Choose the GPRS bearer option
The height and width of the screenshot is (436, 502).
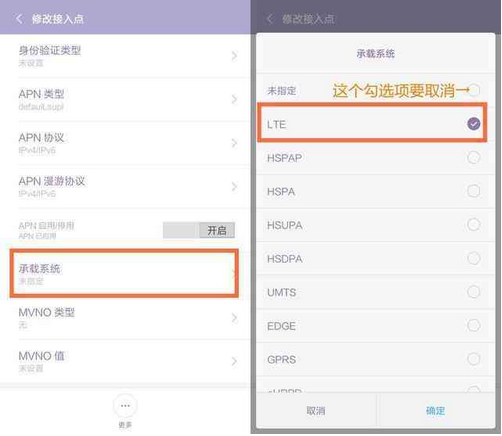click(375, 360)
